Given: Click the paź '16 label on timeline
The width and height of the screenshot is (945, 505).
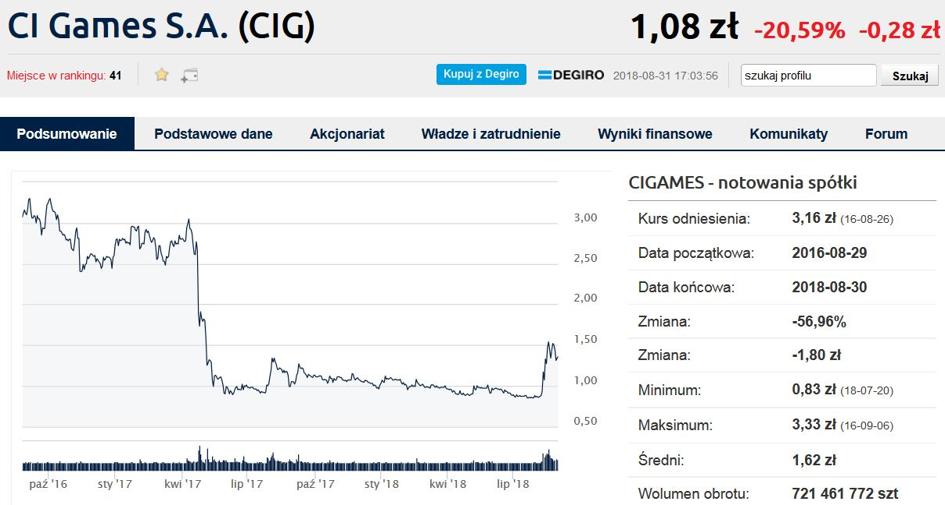Looking at the screenshot, I should click(x=48, y=484).
